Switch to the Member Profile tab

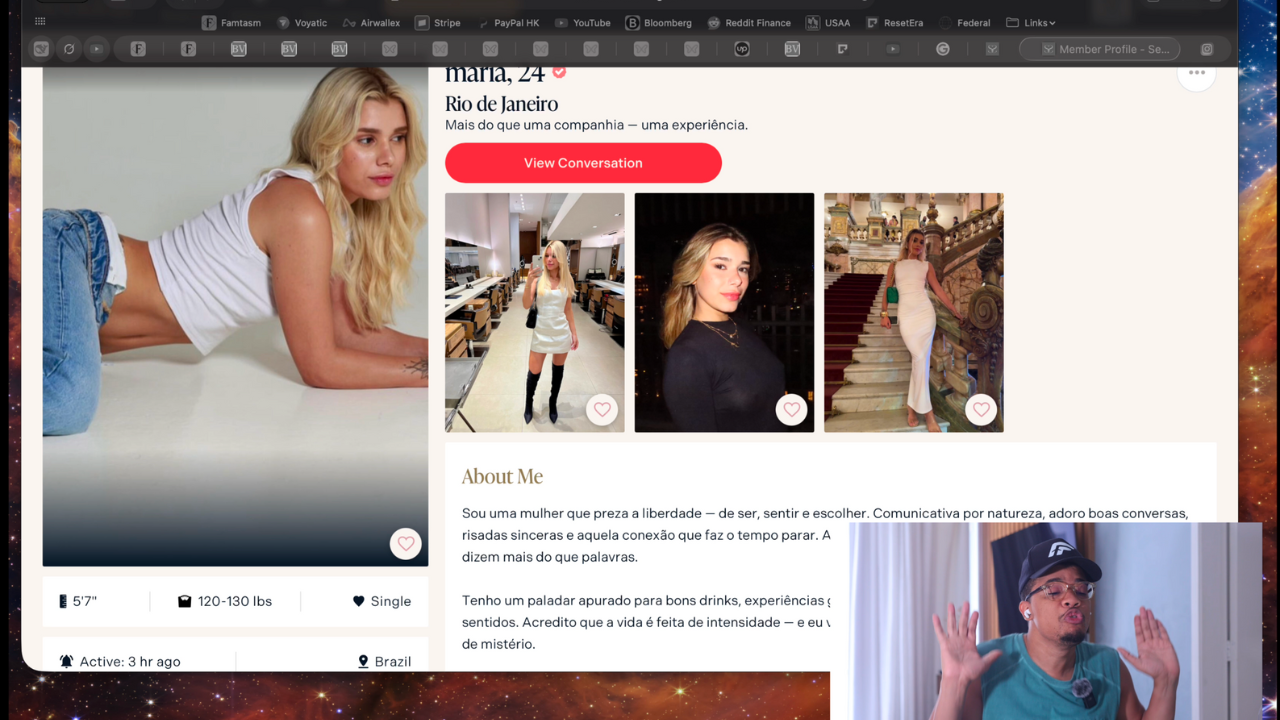pyautogui.click(x=1100, y=49)
